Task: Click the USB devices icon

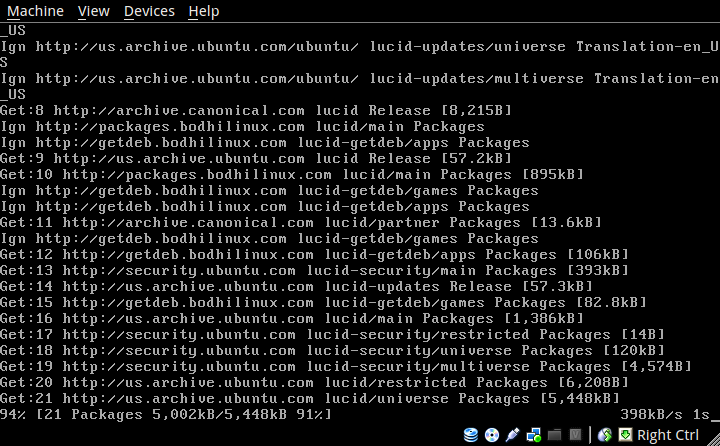Action: tap(512, 435)
